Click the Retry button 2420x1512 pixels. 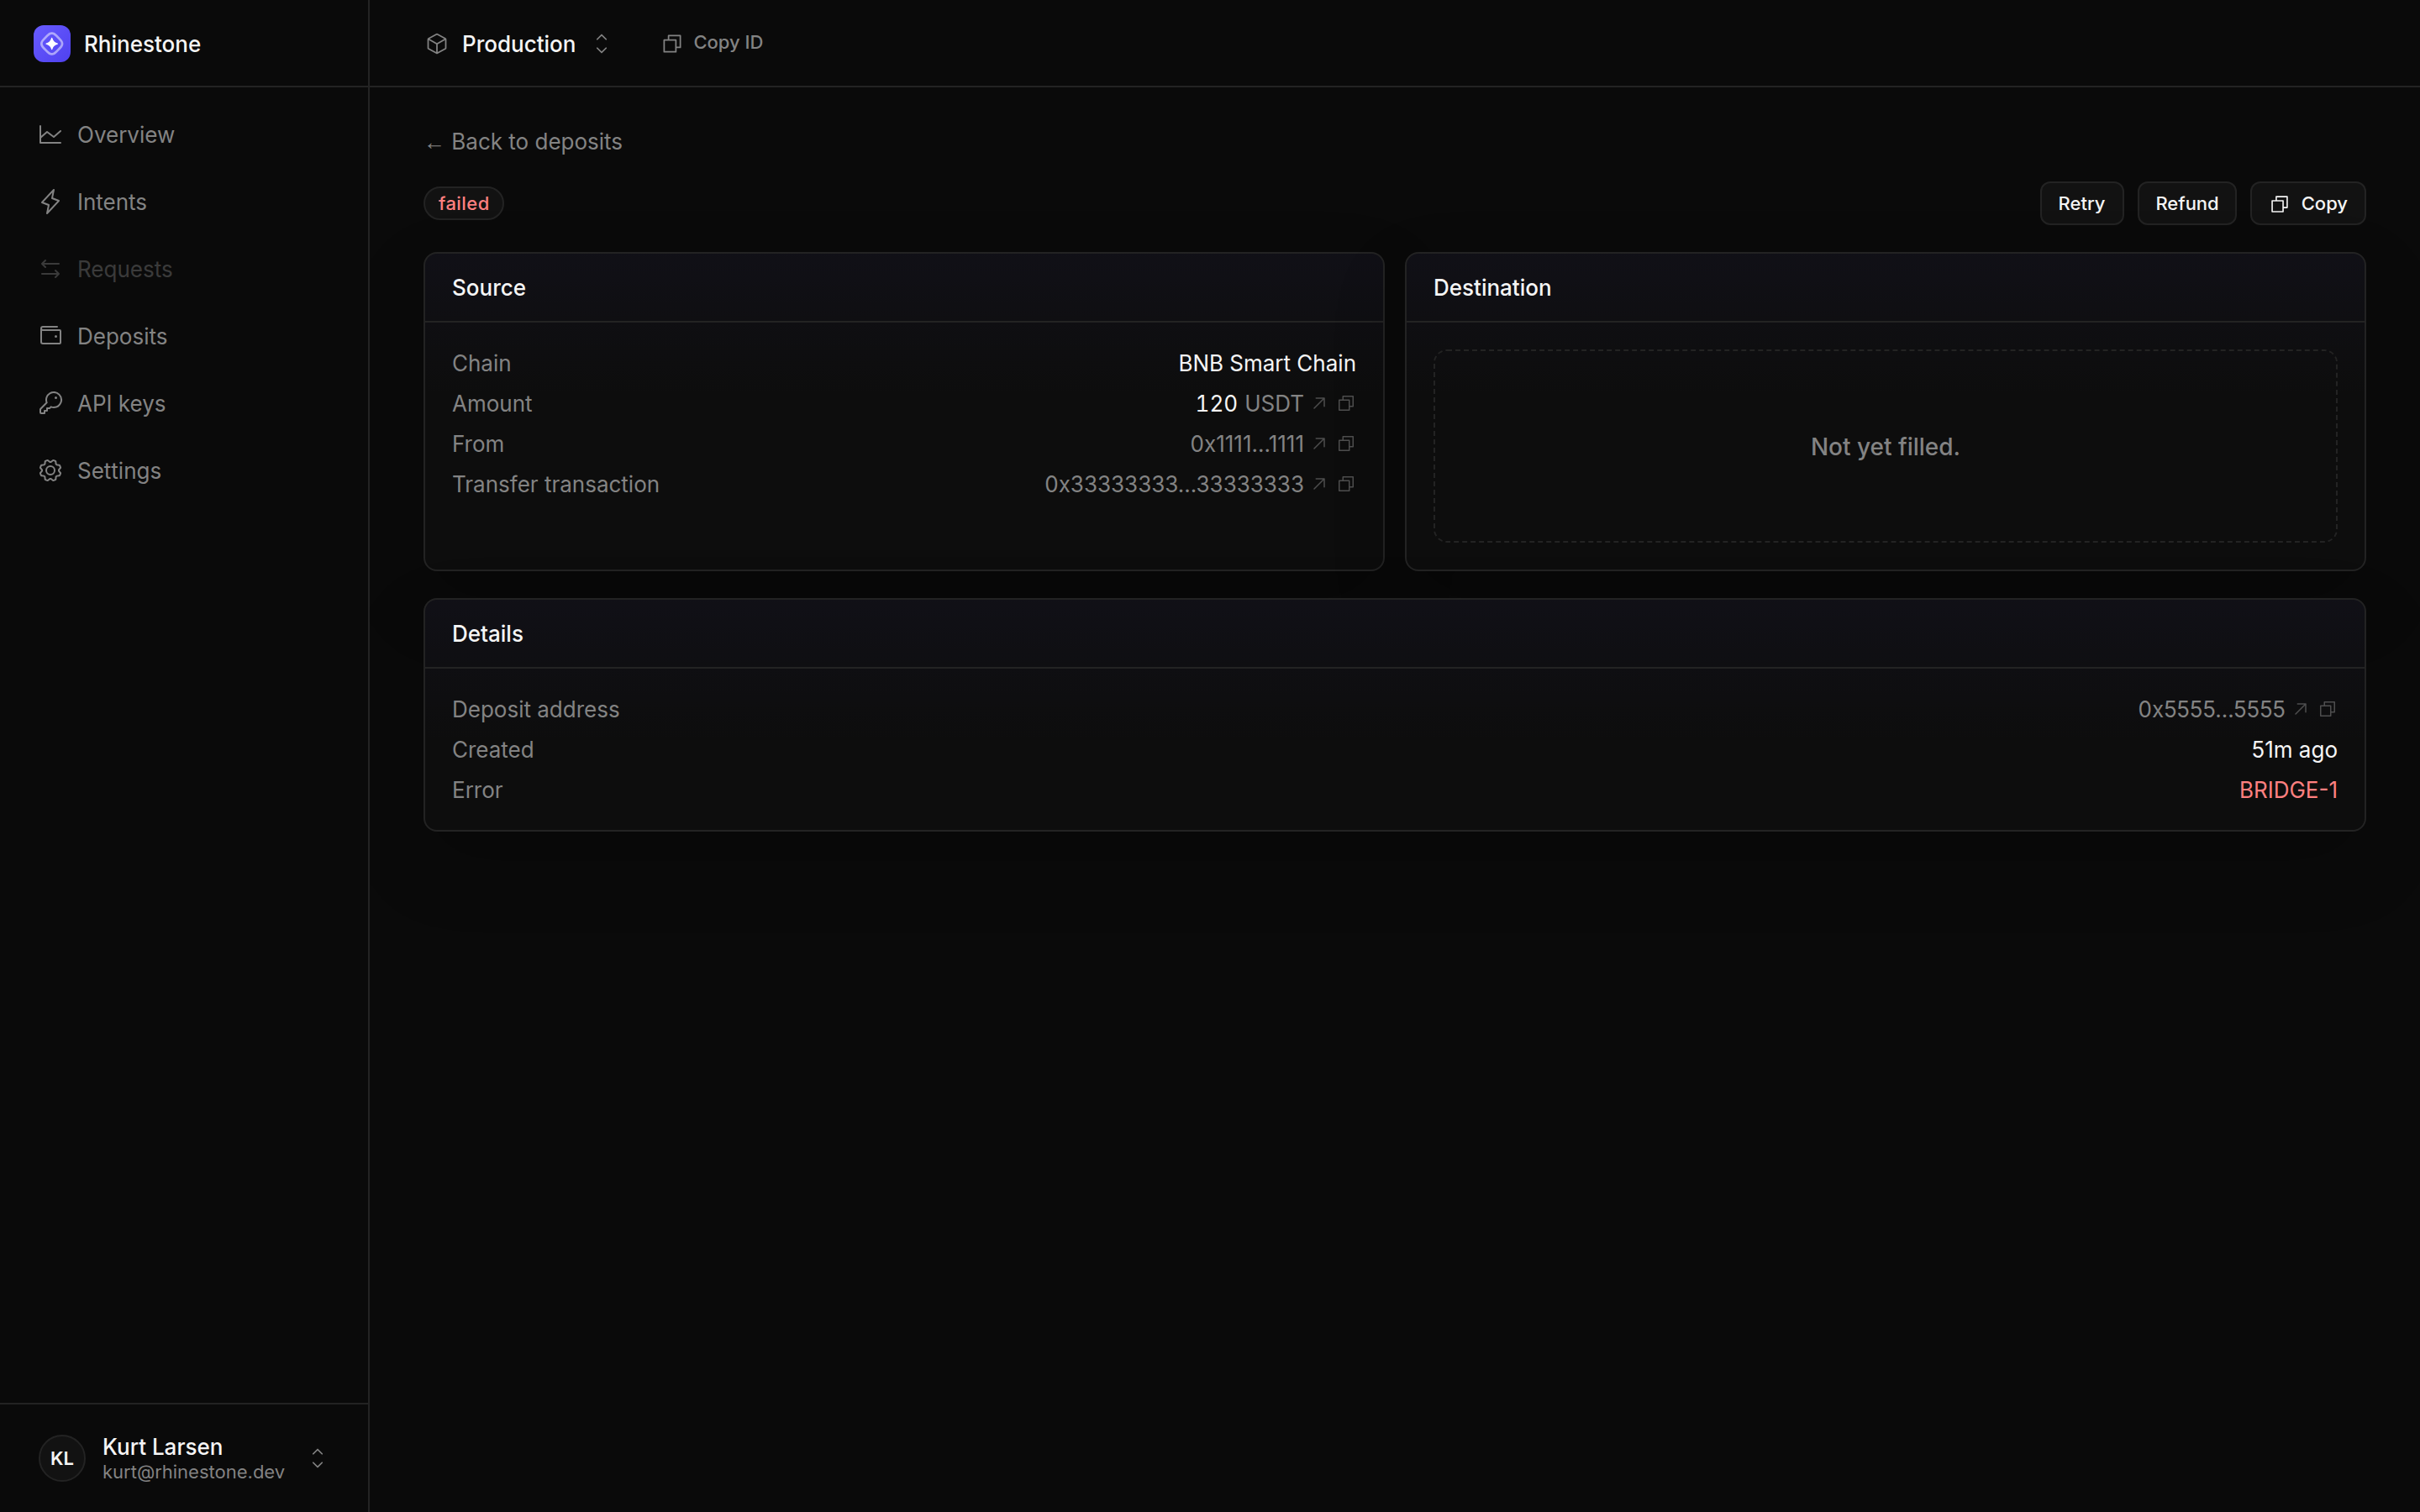point(2081,203)
